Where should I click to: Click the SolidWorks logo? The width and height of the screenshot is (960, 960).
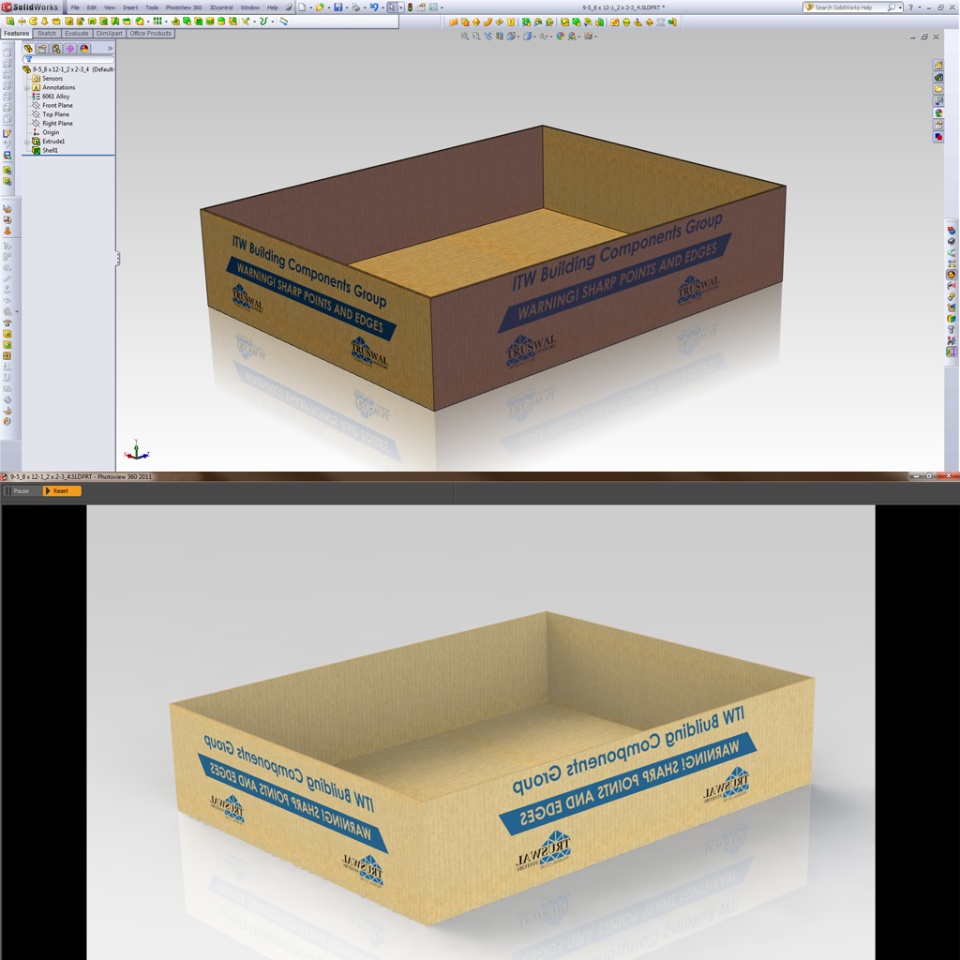tap(31, 7)
